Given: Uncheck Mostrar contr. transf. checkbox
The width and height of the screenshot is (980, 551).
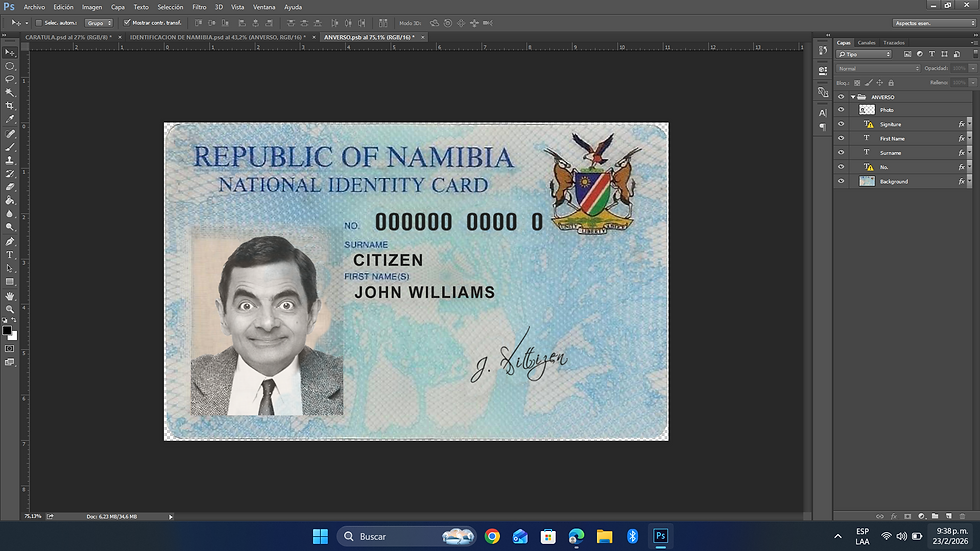Looking at the screenshot, I should (x=127, y=23).
